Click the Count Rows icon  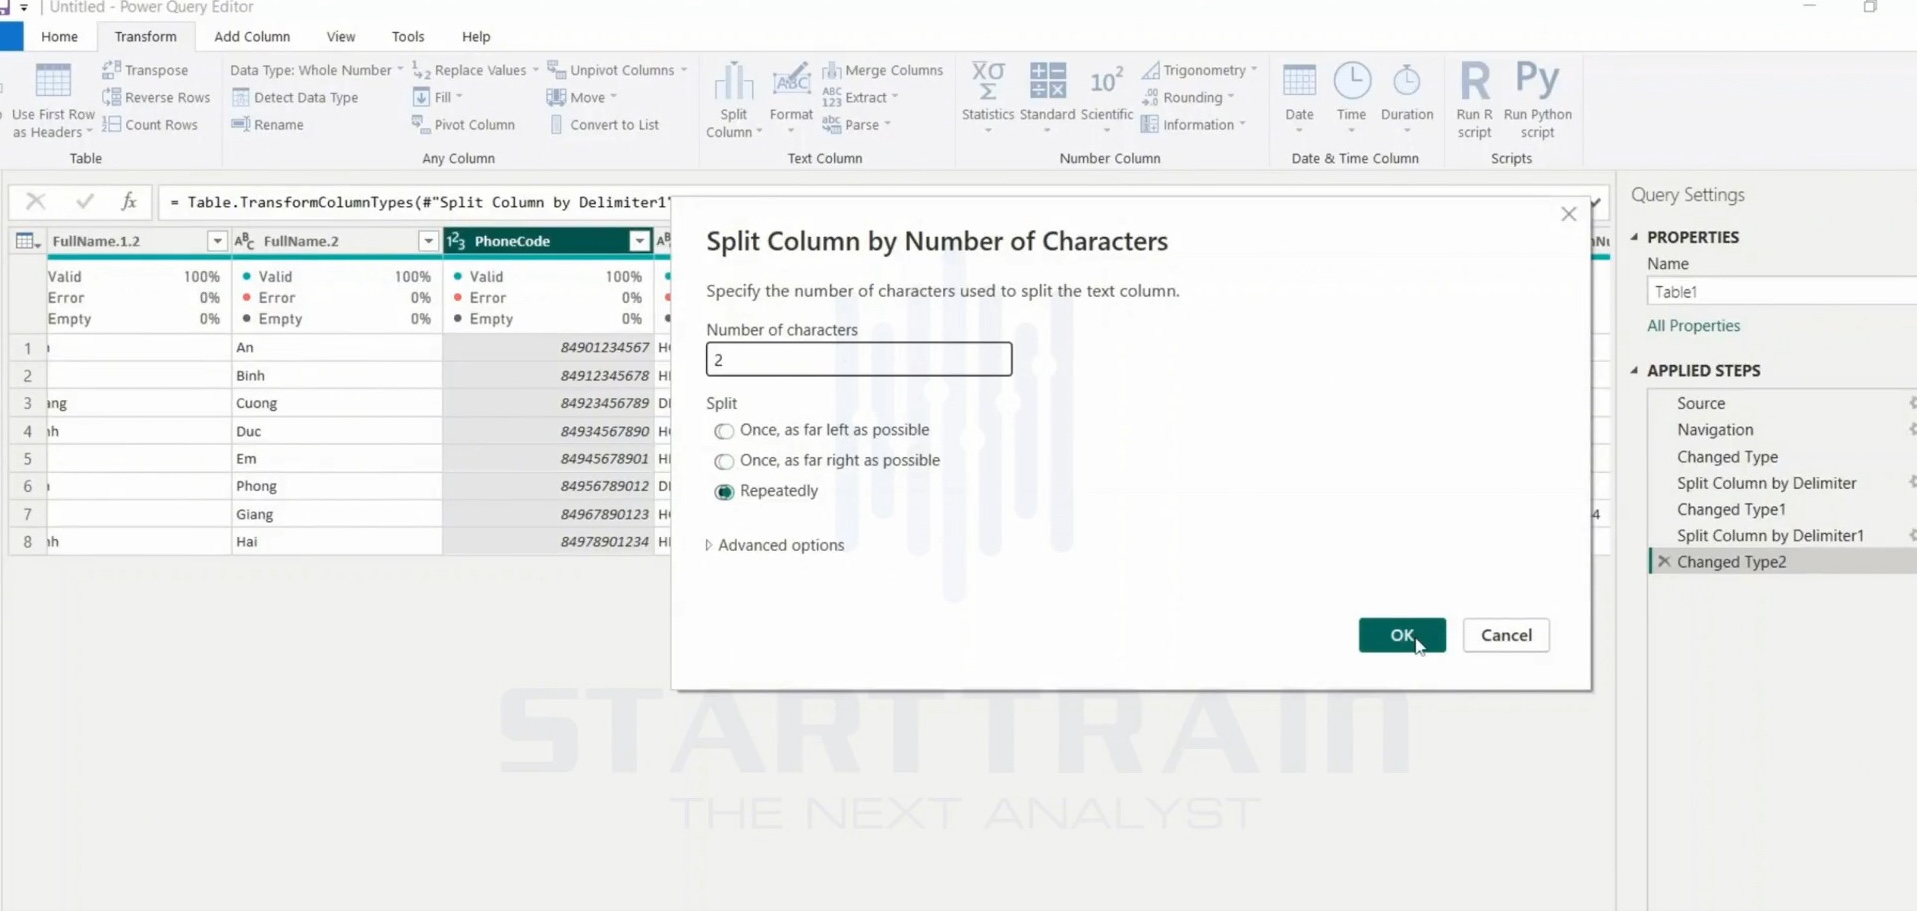click(x=111, y=124)
